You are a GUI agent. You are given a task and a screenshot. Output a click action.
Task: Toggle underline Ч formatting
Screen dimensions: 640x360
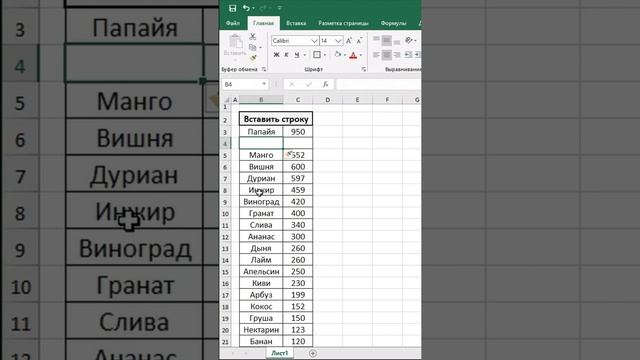pos(297,55)
